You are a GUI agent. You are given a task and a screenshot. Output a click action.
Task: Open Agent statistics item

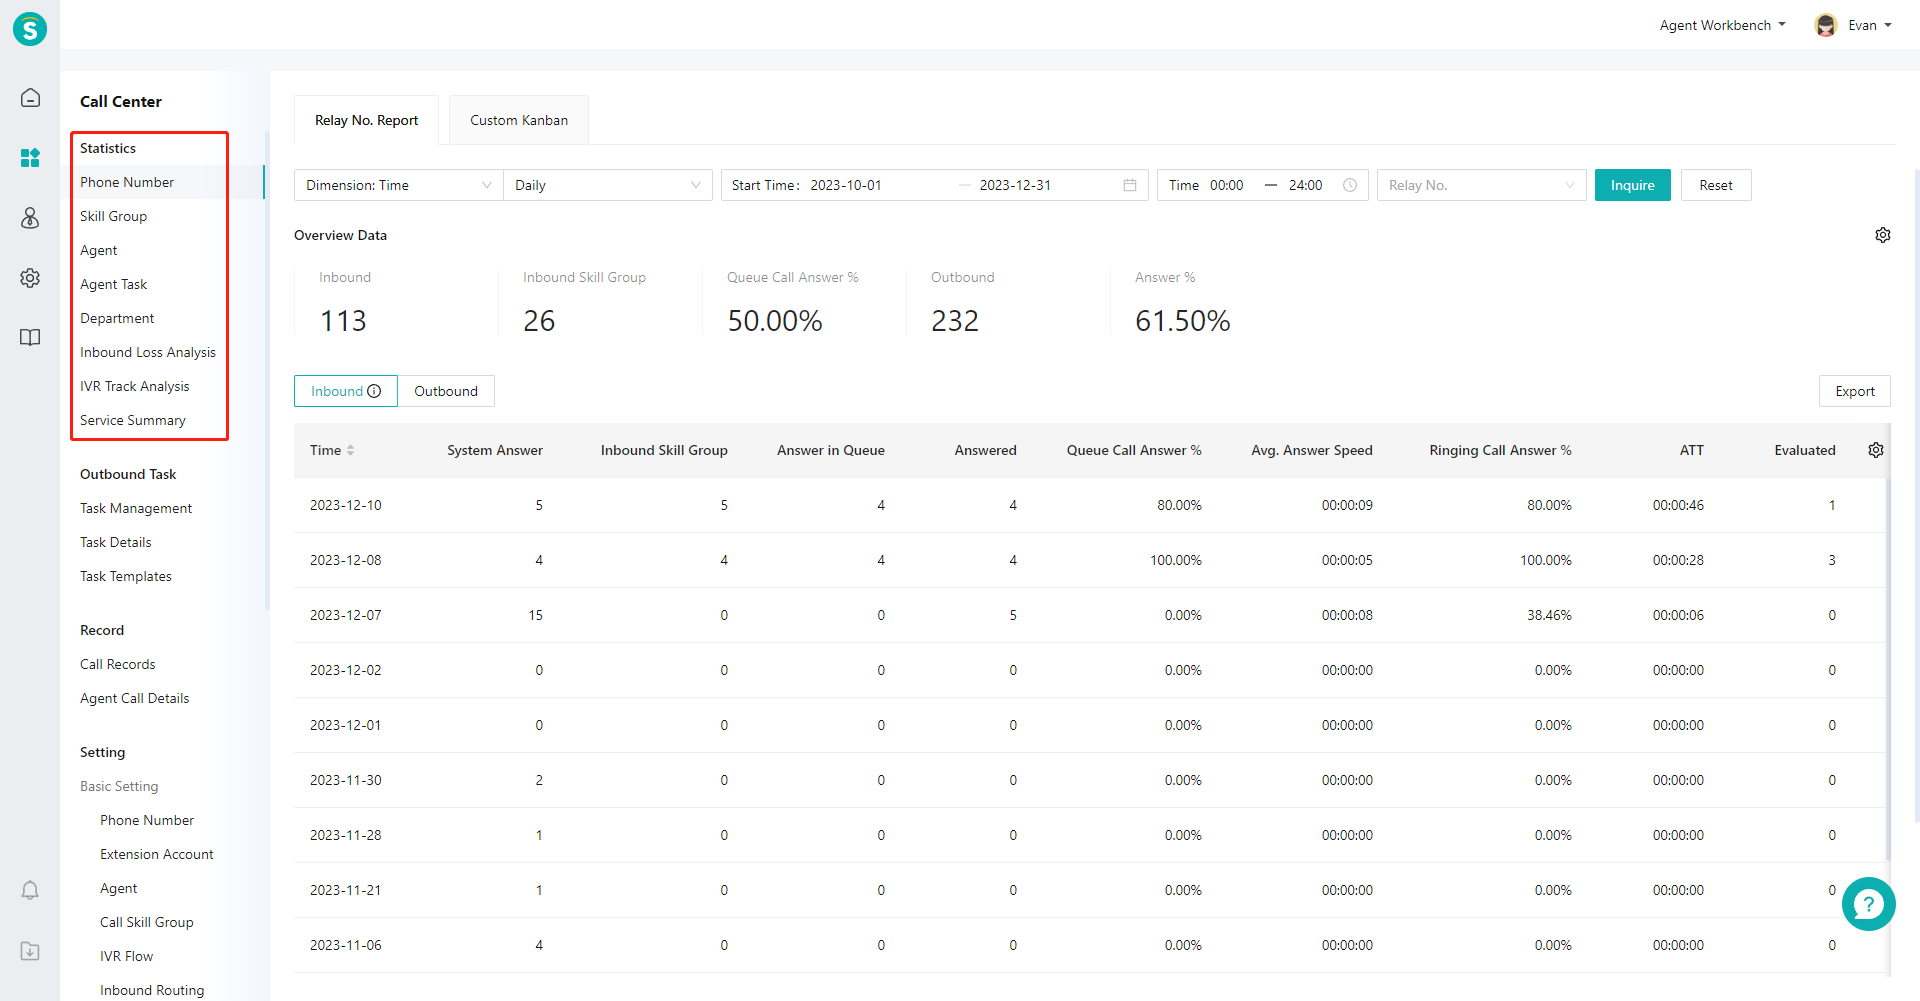(x=99, y=250)
